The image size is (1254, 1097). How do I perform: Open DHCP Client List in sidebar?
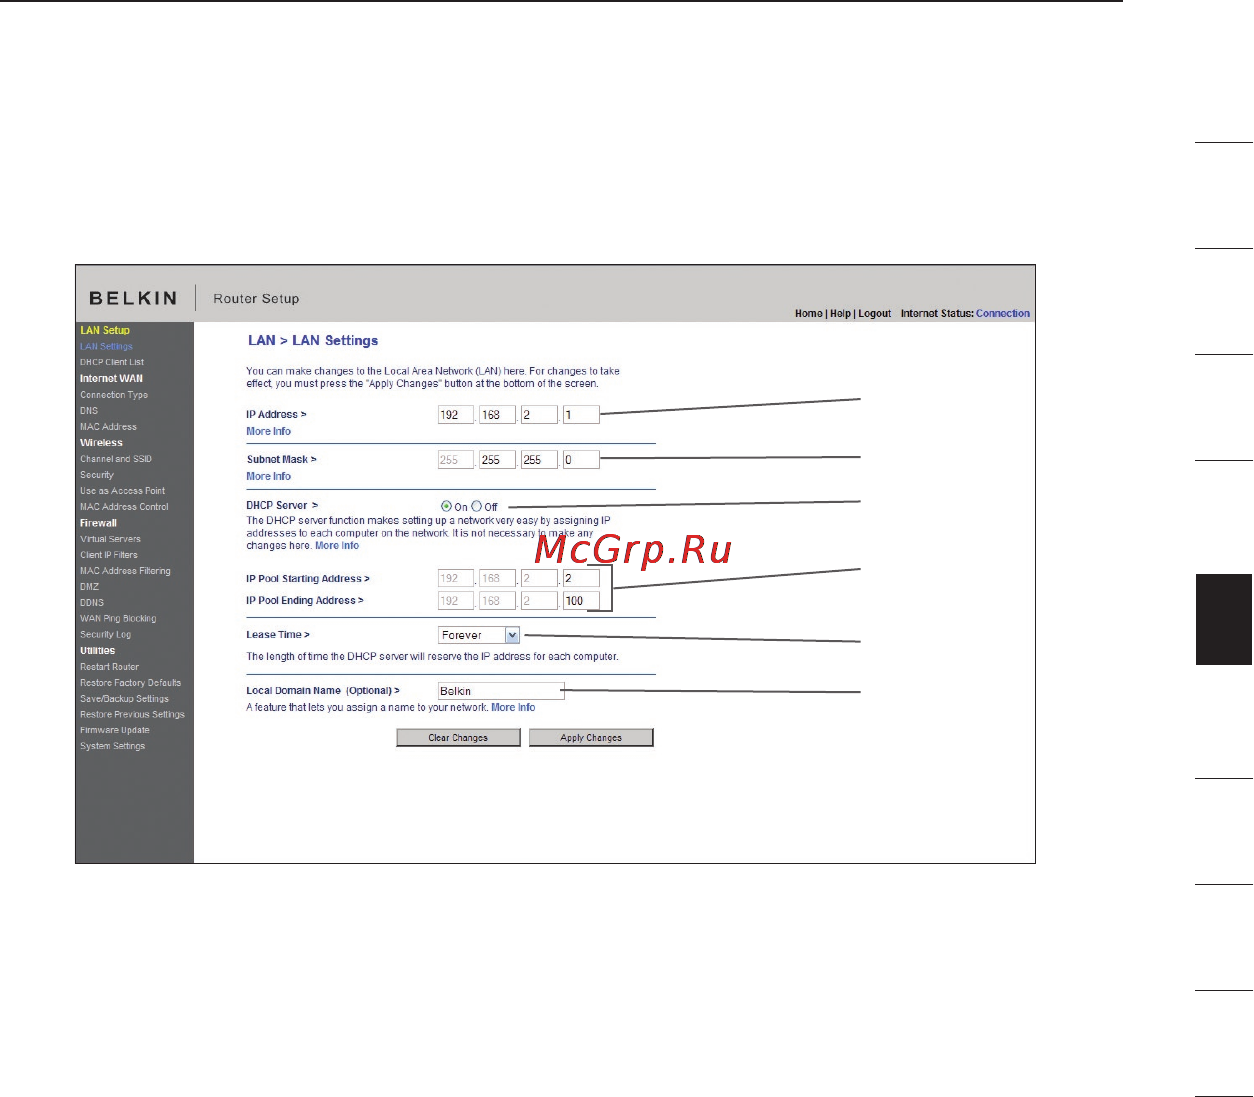112,362
